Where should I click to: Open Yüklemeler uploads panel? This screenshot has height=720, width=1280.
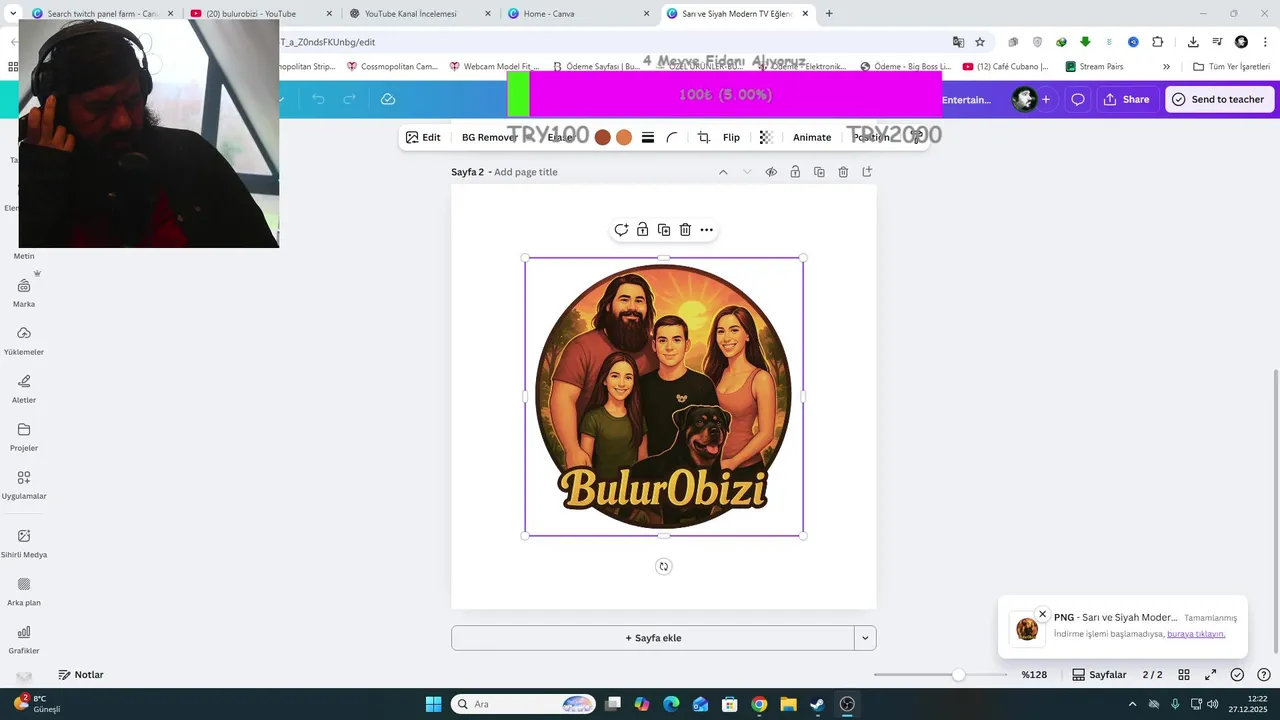click(24, 340)
